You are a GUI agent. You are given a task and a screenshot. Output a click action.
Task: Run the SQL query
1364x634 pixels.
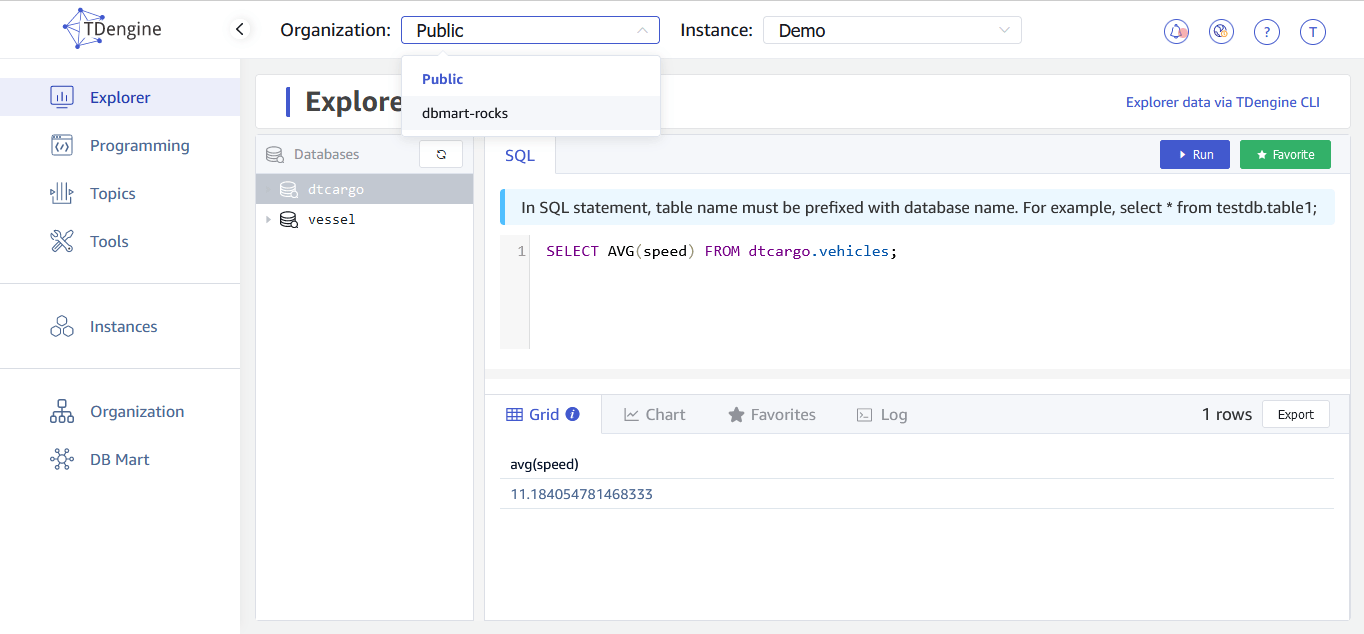tap(1194, 154)
